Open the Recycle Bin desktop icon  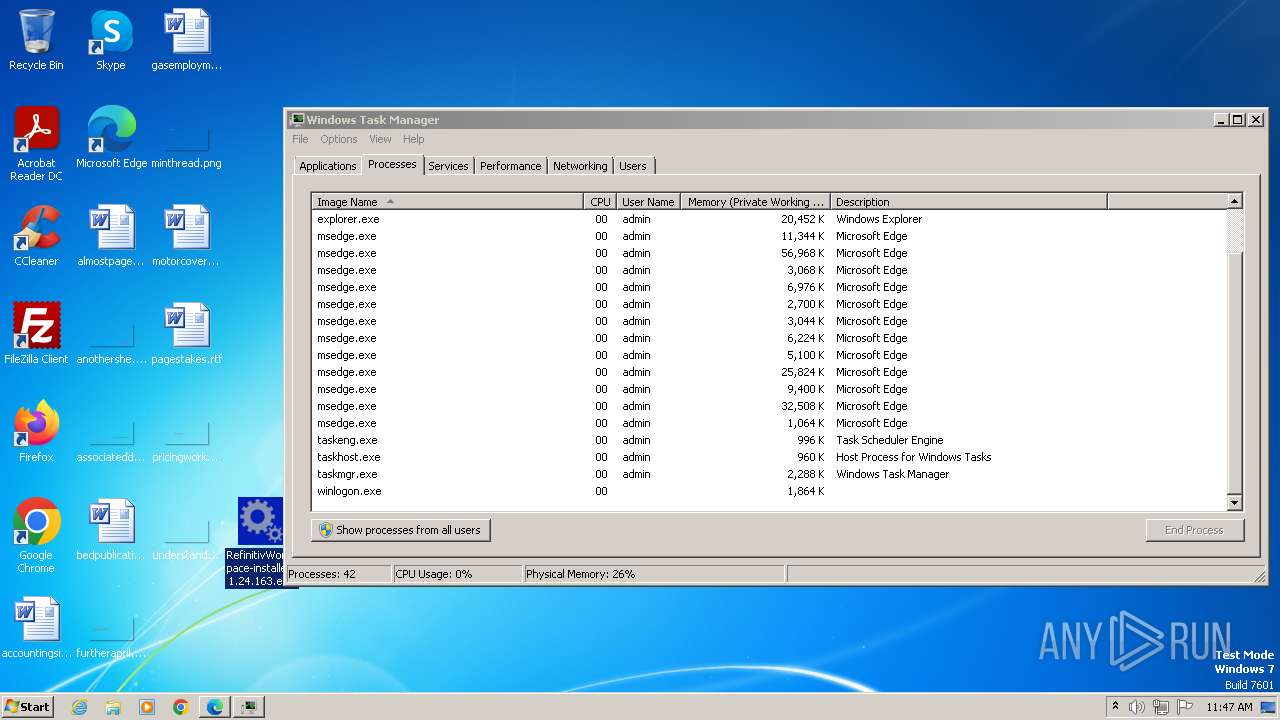coord(36,40)
